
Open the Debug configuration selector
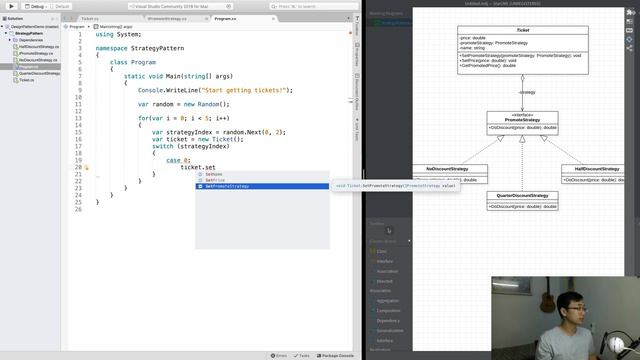35,7
